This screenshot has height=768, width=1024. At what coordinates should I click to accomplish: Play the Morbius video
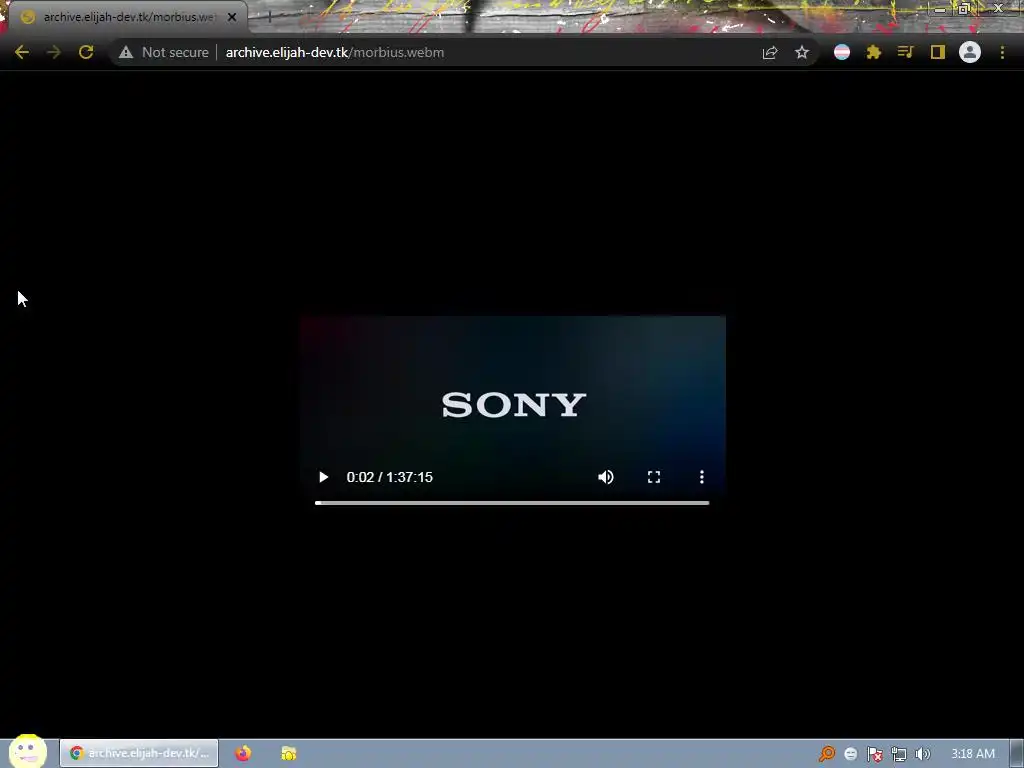click(x=323, y=477)
